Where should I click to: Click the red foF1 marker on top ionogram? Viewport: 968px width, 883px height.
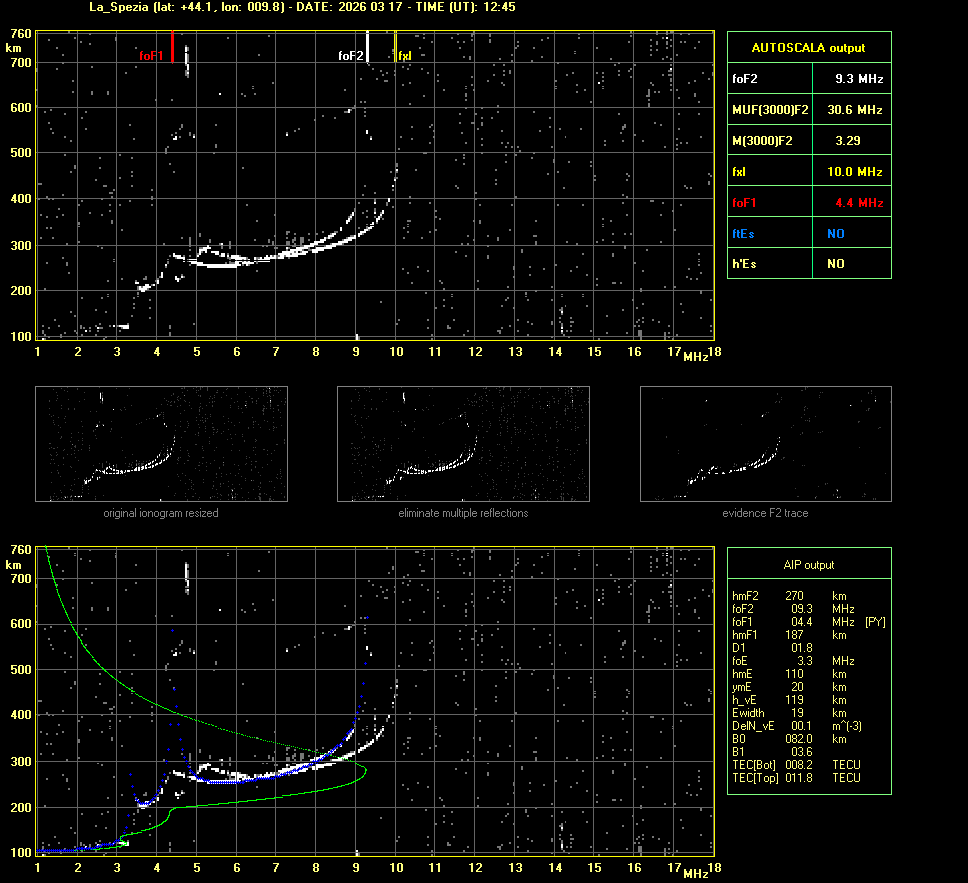click(x=172, y=46)
